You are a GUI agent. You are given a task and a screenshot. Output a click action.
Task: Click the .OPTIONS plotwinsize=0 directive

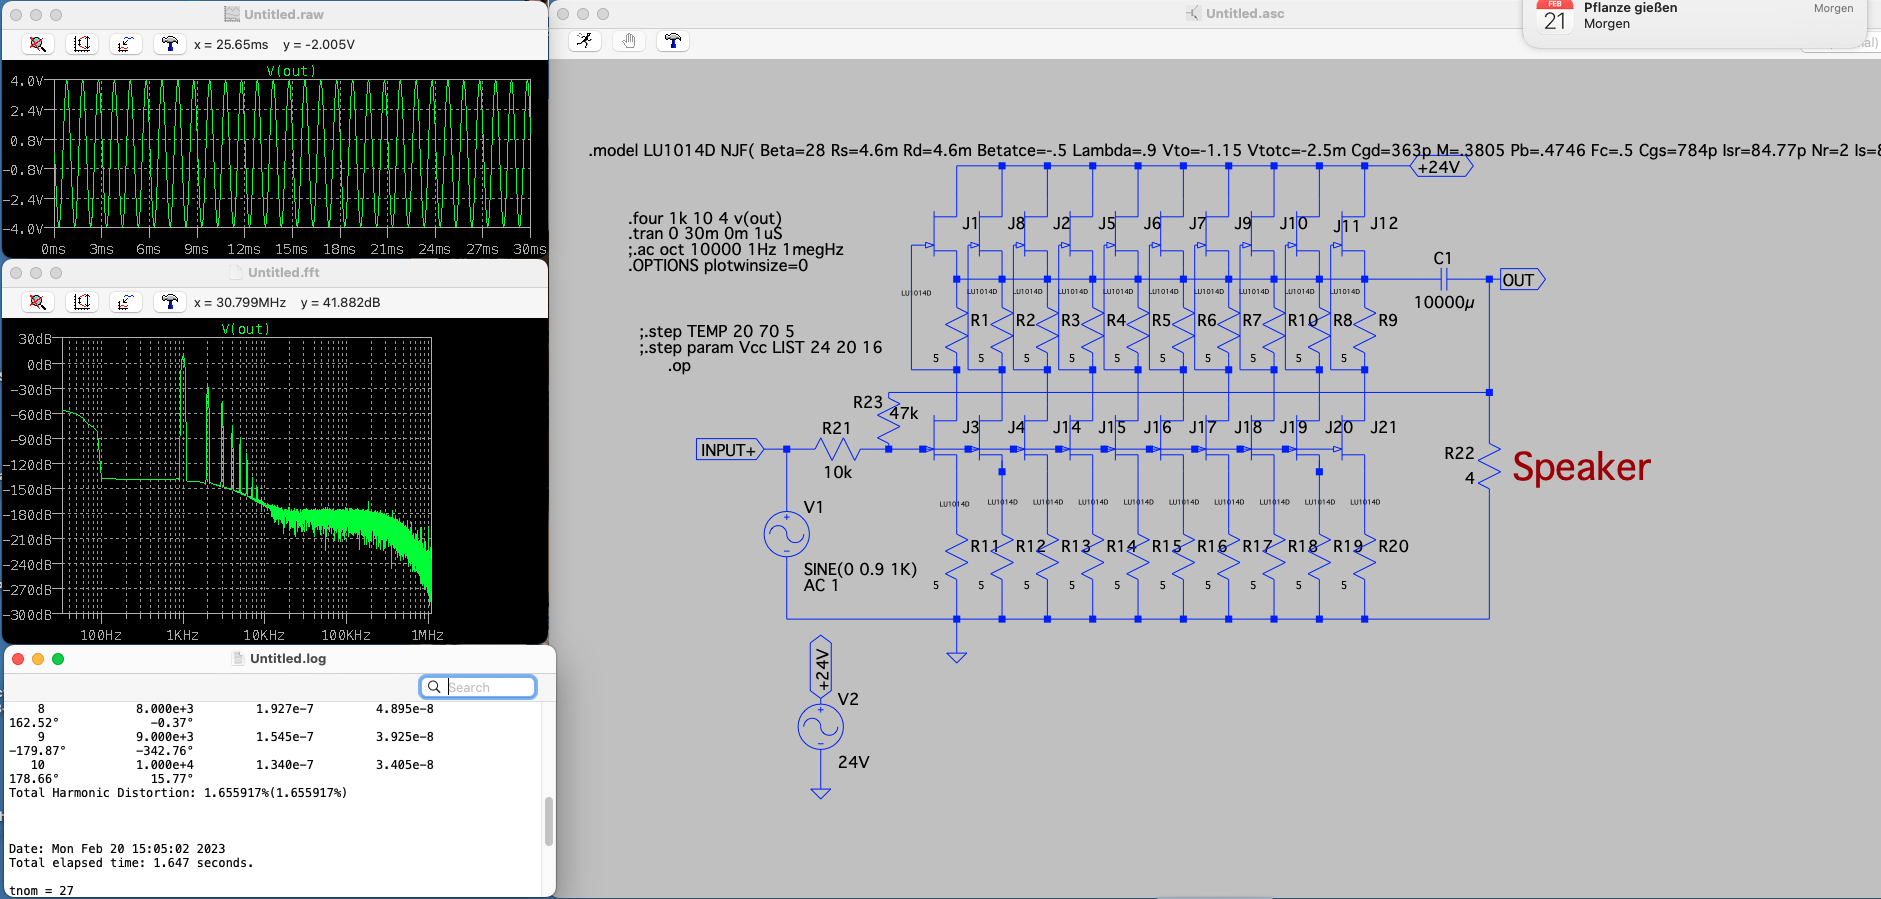click(718, 266)
